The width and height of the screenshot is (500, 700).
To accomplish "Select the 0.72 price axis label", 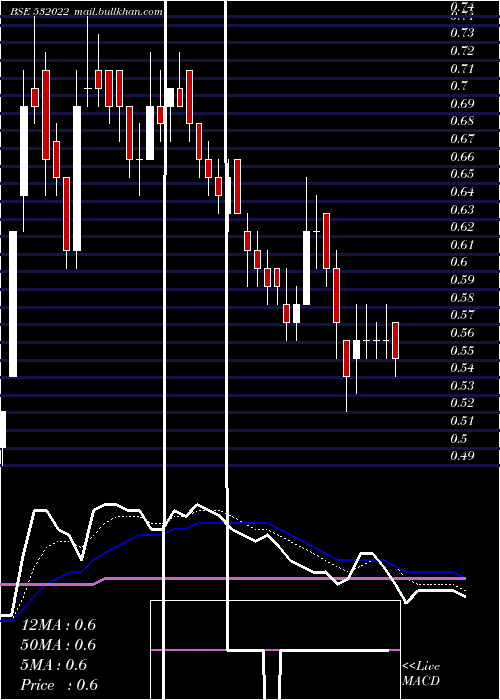I will point(462,51).
